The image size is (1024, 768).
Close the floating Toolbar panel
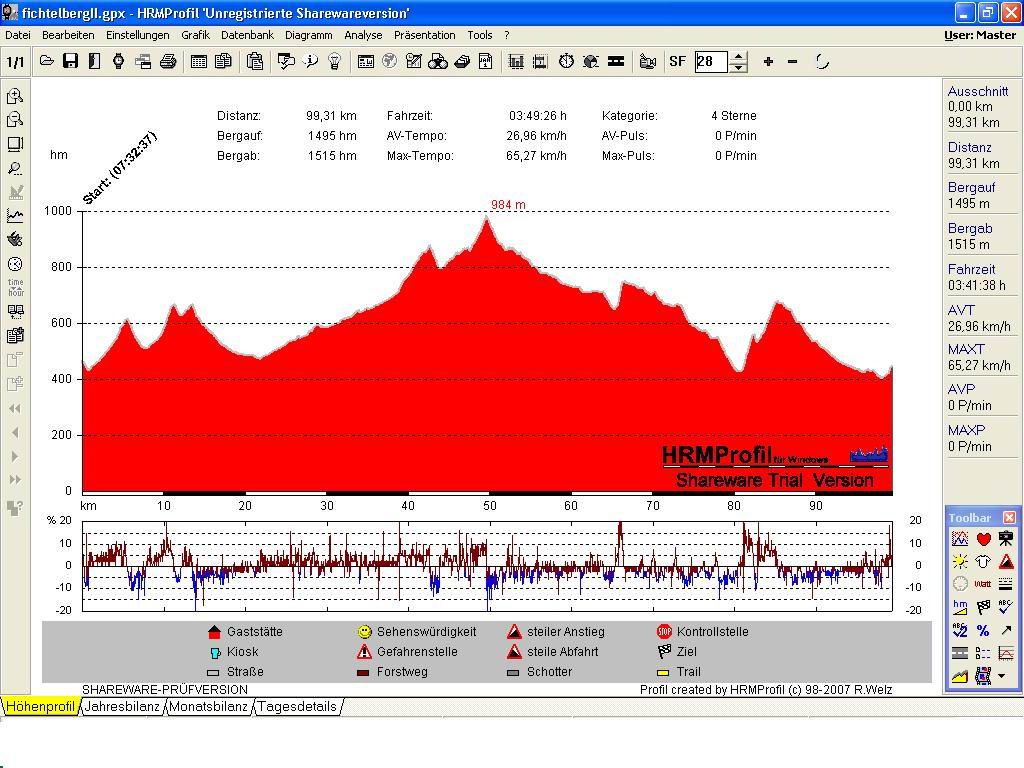pyautogui.click(x=1009, y=517)
